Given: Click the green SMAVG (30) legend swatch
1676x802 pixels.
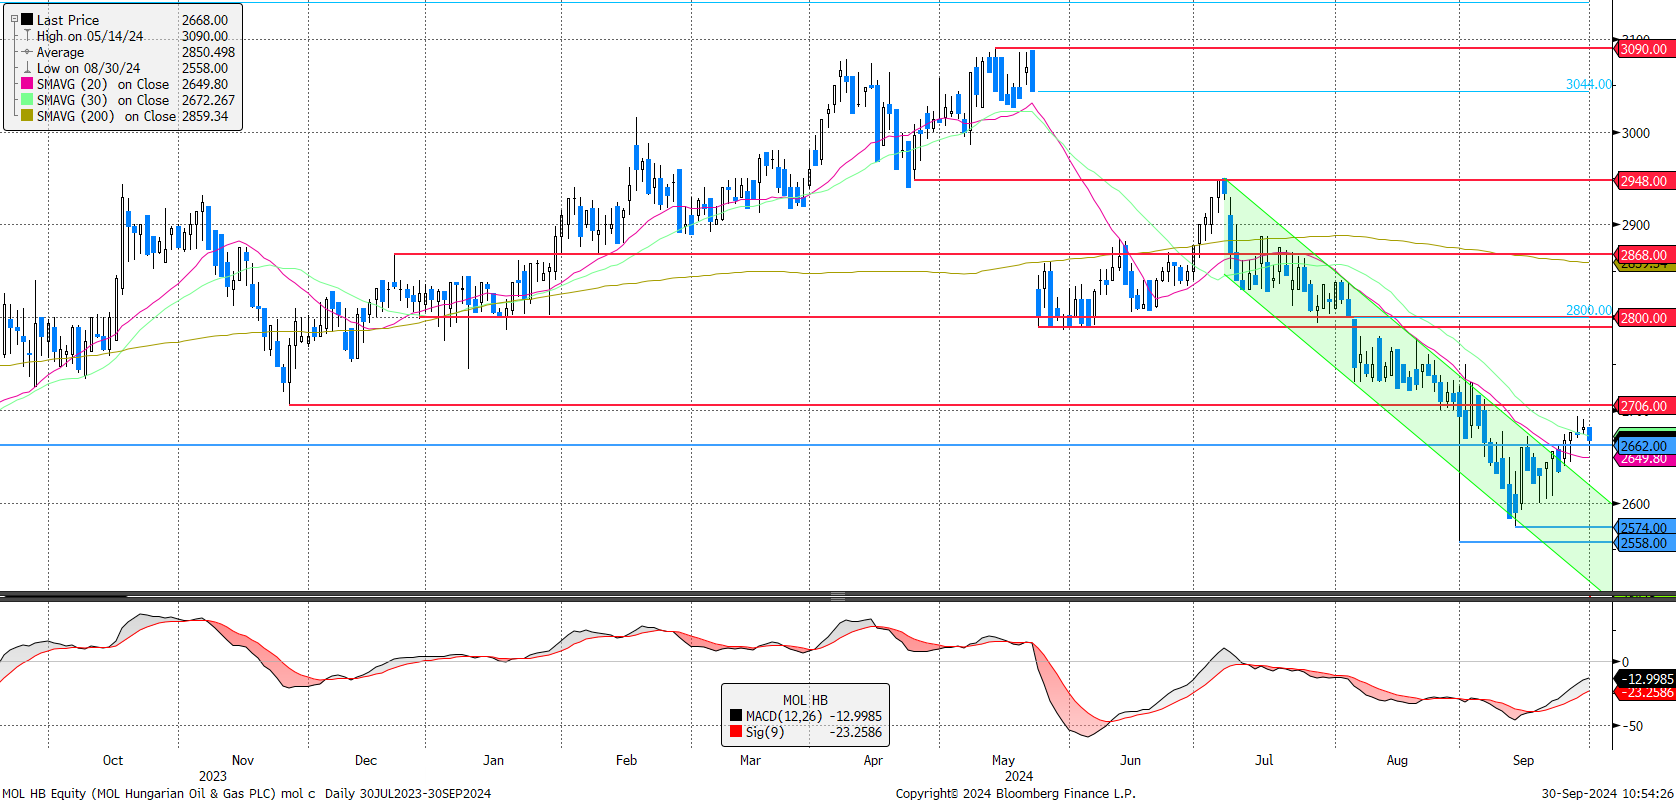Looking at the screenshot, I should pos(27,100).
